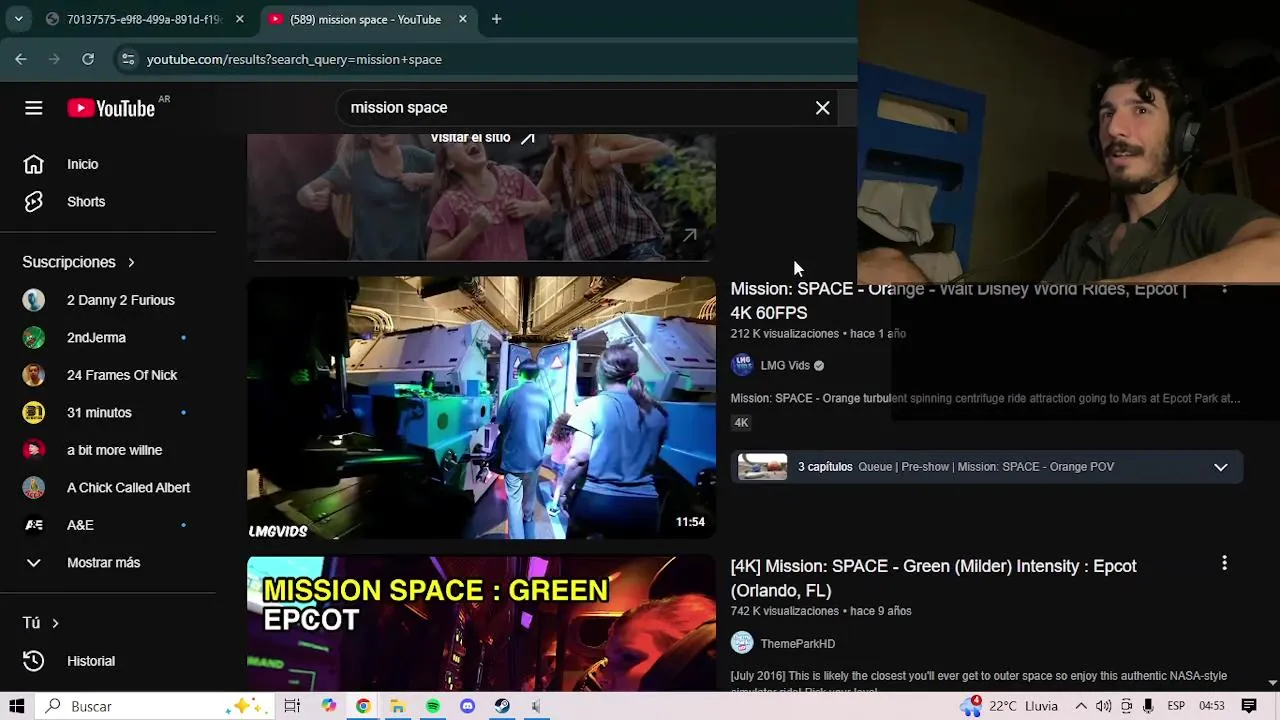The image size is (1280, 720).
Task: Click the 2ndJerma channel avatar
Action: [34, 338]
